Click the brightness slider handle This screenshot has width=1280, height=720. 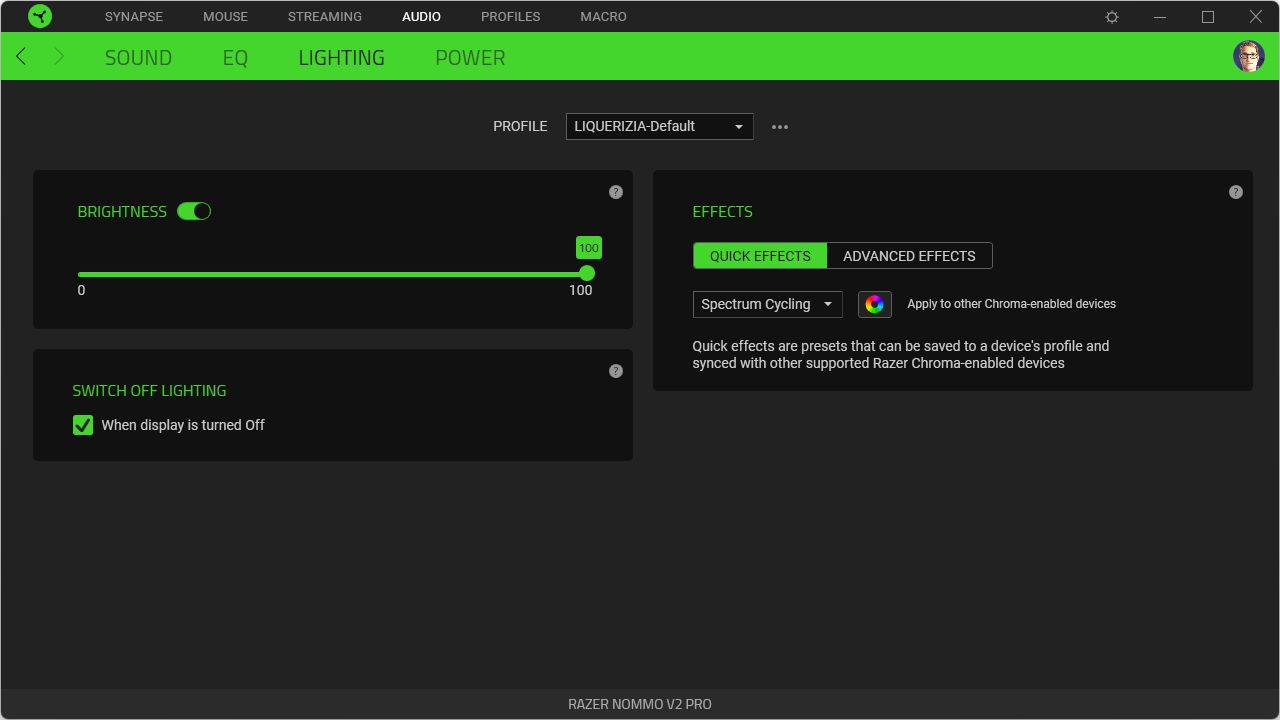point(587,274)
